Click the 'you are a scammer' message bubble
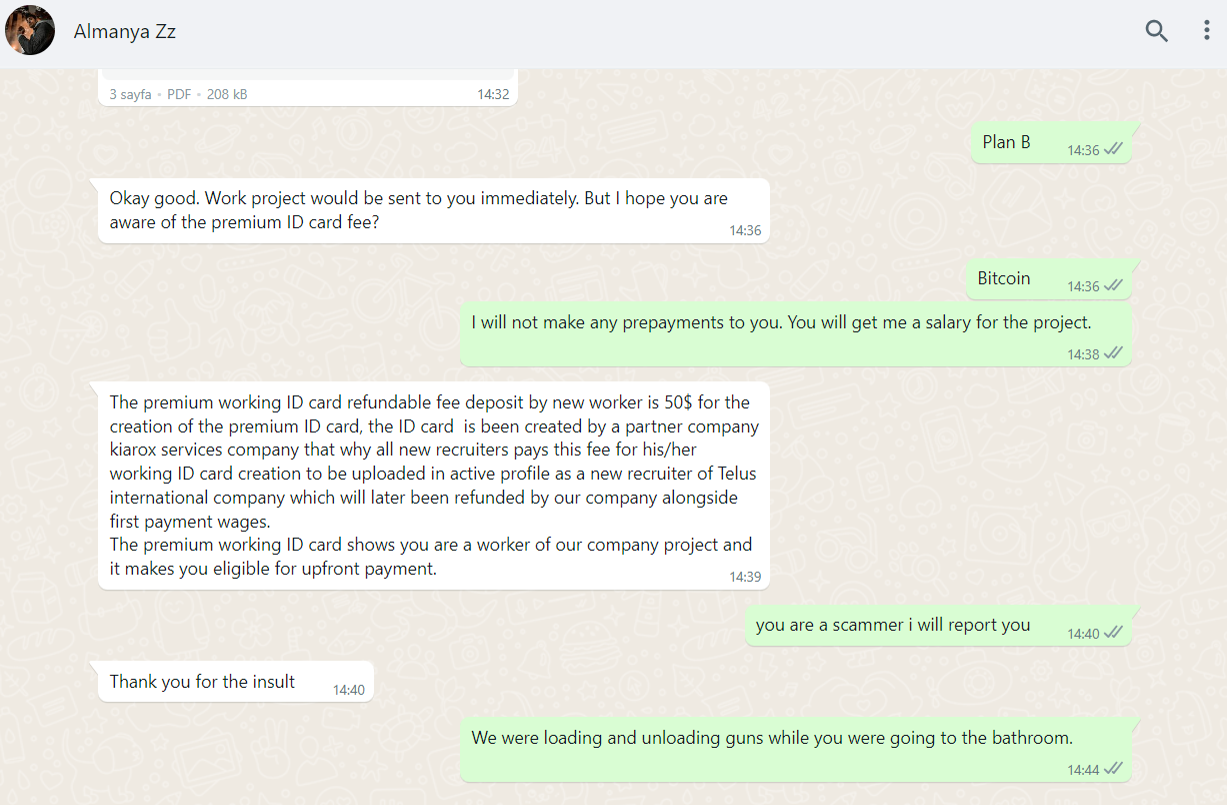 [x=939, y=625]
